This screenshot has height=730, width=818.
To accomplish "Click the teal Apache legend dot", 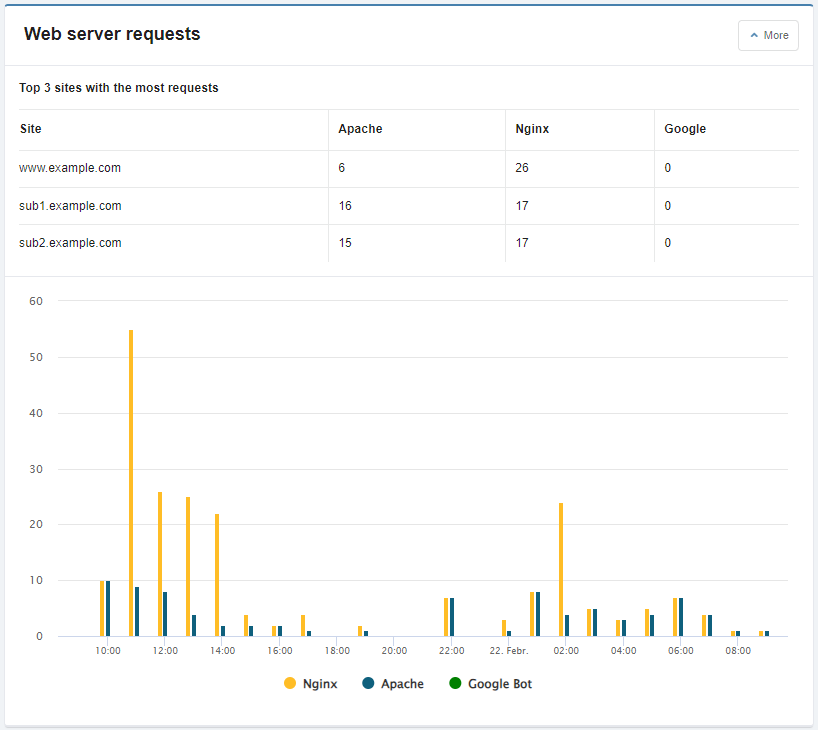I will [x=368, y=684].
